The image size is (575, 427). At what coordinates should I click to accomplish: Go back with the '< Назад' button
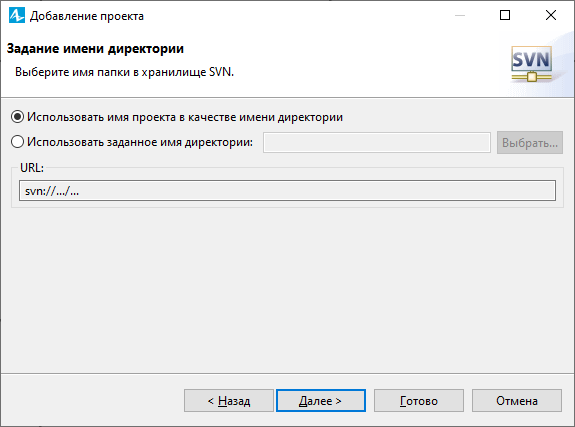coord(229,401)
